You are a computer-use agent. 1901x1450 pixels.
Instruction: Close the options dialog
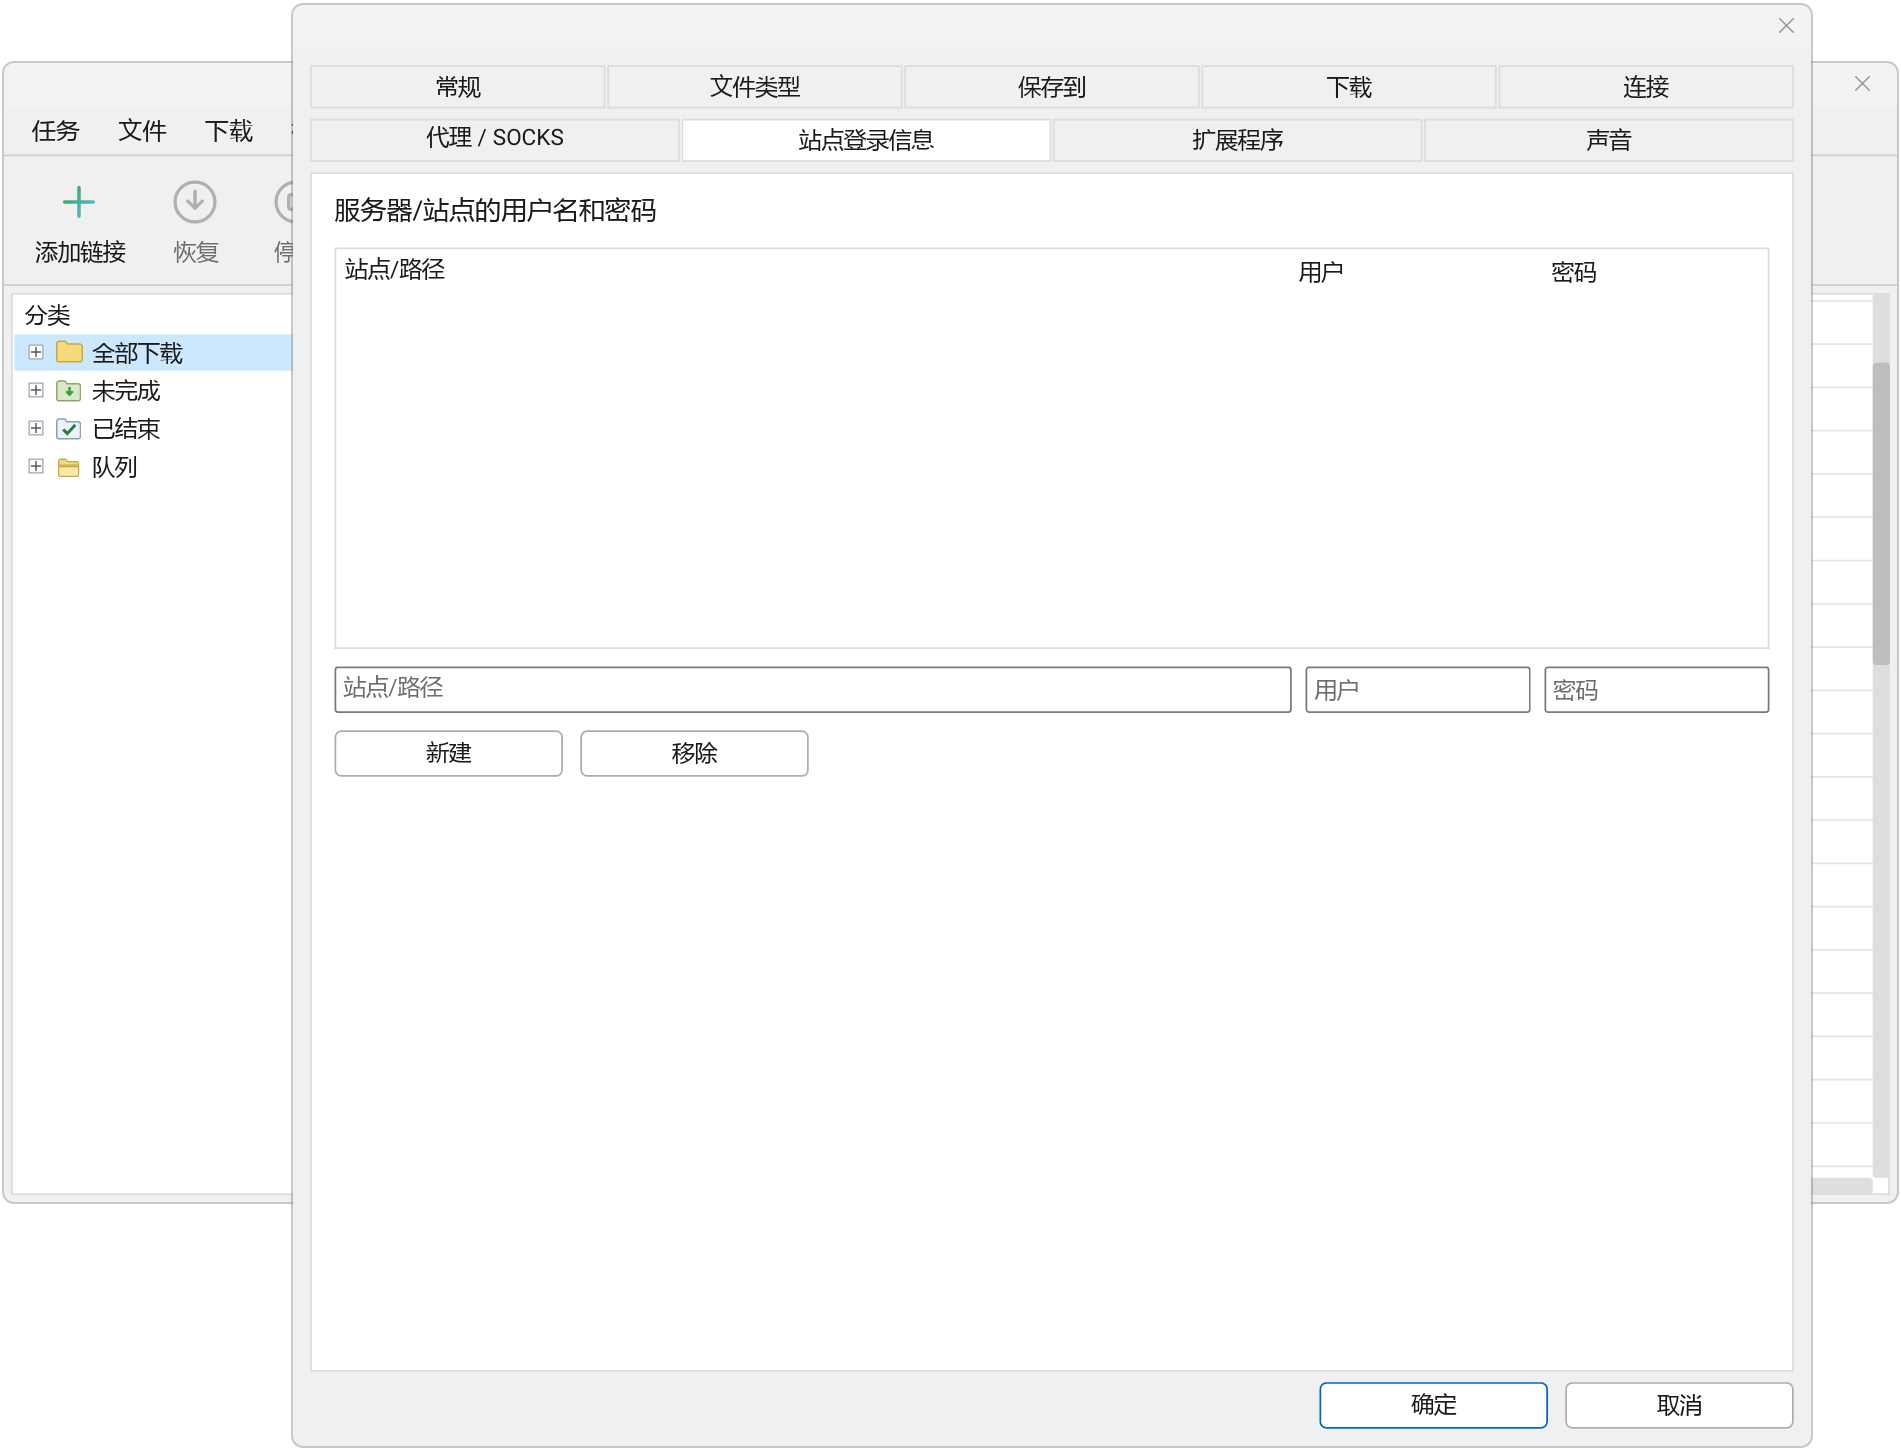click(x=1787, y=26)
